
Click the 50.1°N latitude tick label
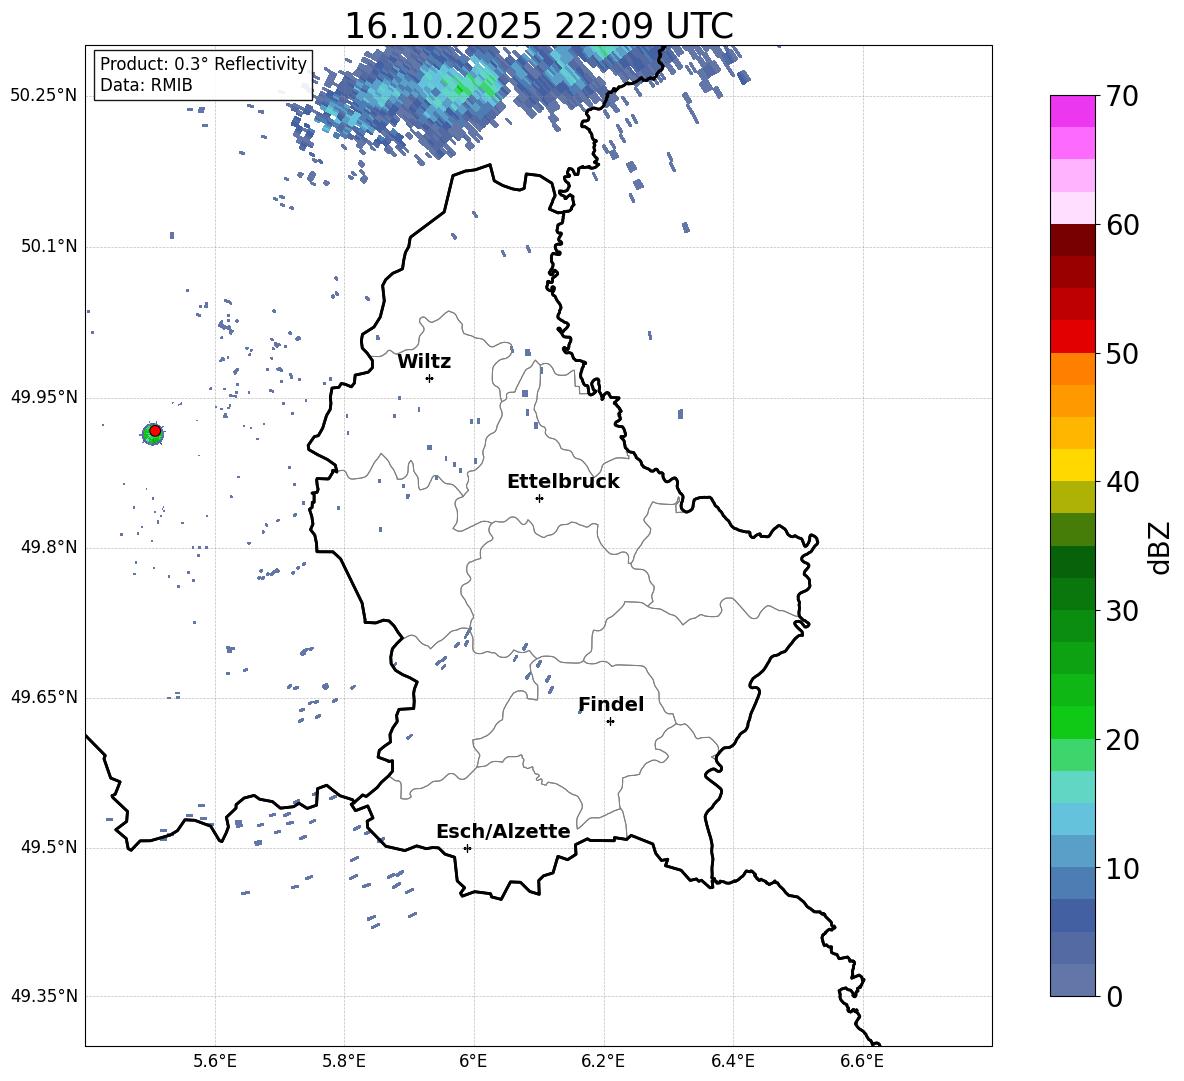click(49, 247)
